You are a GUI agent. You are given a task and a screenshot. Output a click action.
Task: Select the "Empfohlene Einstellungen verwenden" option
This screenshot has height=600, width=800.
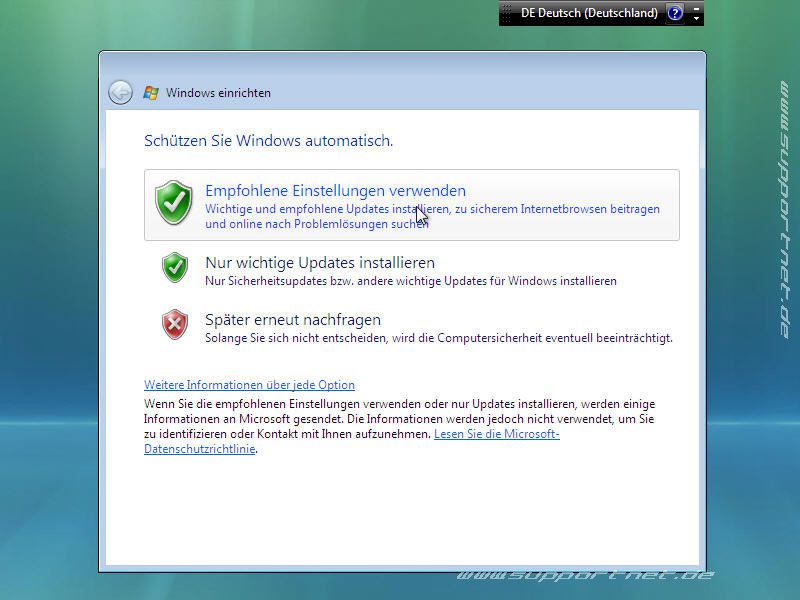(x=335, y=191)
